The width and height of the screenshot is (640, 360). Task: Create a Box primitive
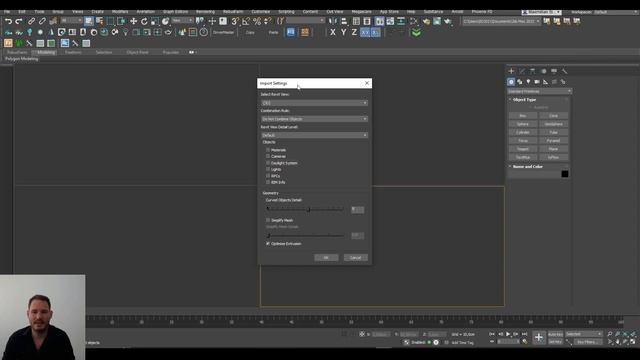click(x=523, y=116)
